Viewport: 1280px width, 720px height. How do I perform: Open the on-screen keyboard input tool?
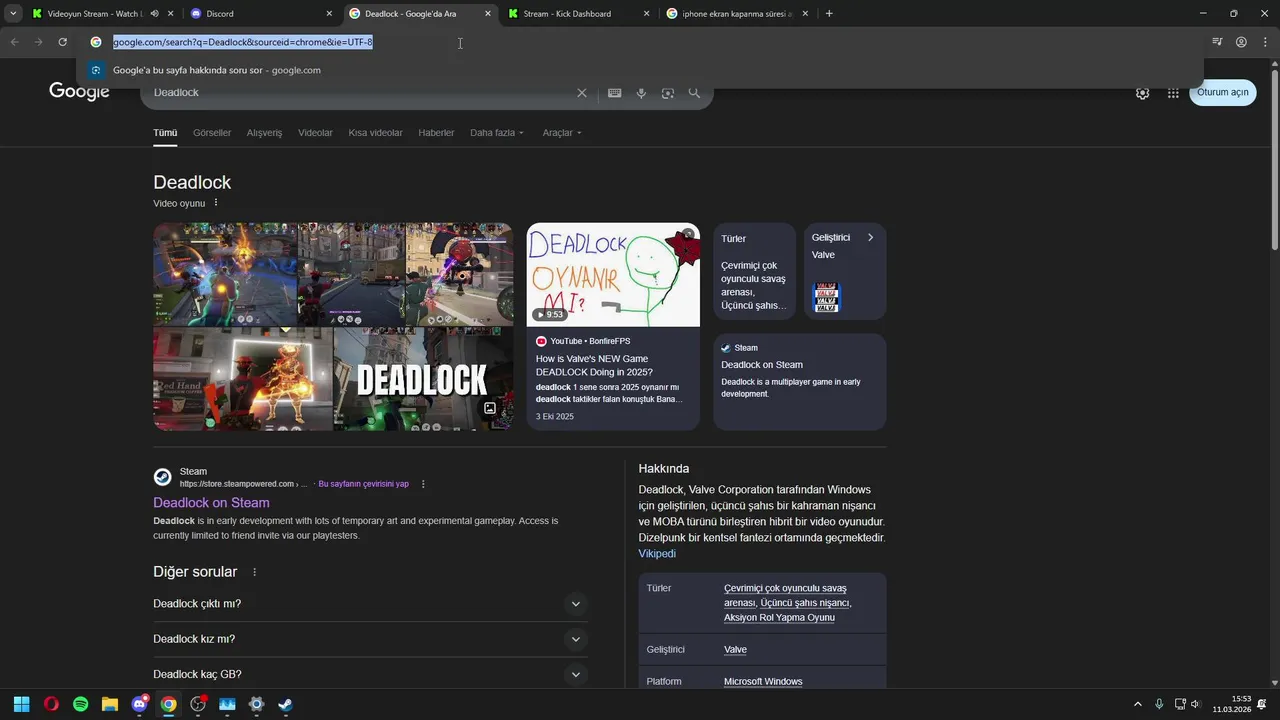tap(615, 93)
